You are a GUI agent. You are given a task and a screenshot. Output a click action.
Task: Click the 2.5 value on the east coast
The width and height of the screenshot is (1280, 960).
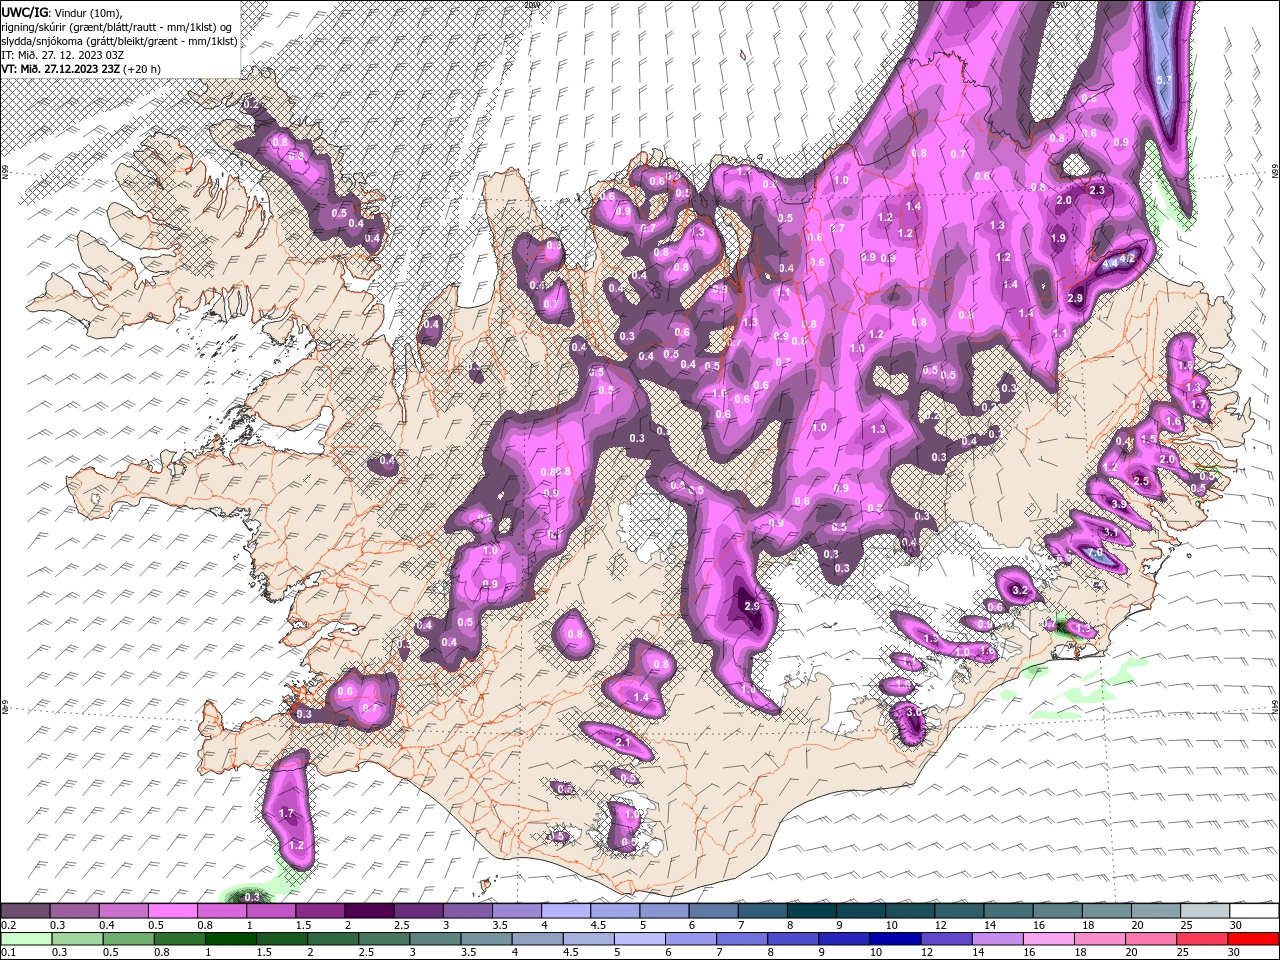(x=1140, y=481)
